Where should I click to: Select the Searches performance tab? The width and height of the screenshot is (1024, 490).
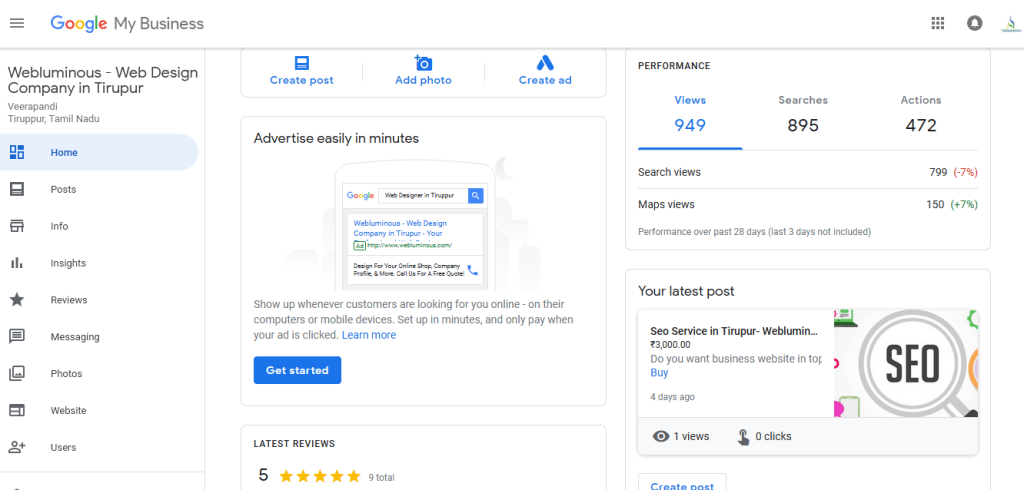pos(803,114)
